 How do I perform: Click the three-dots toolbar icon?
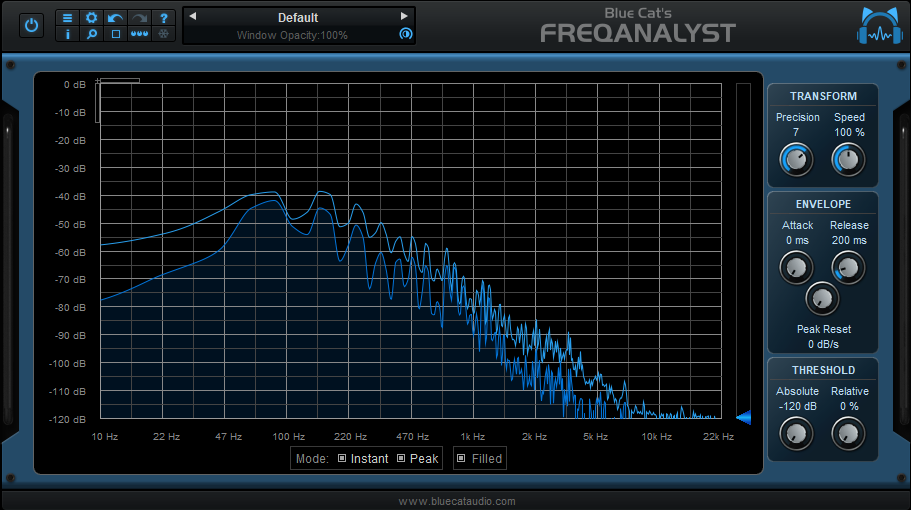139,34
